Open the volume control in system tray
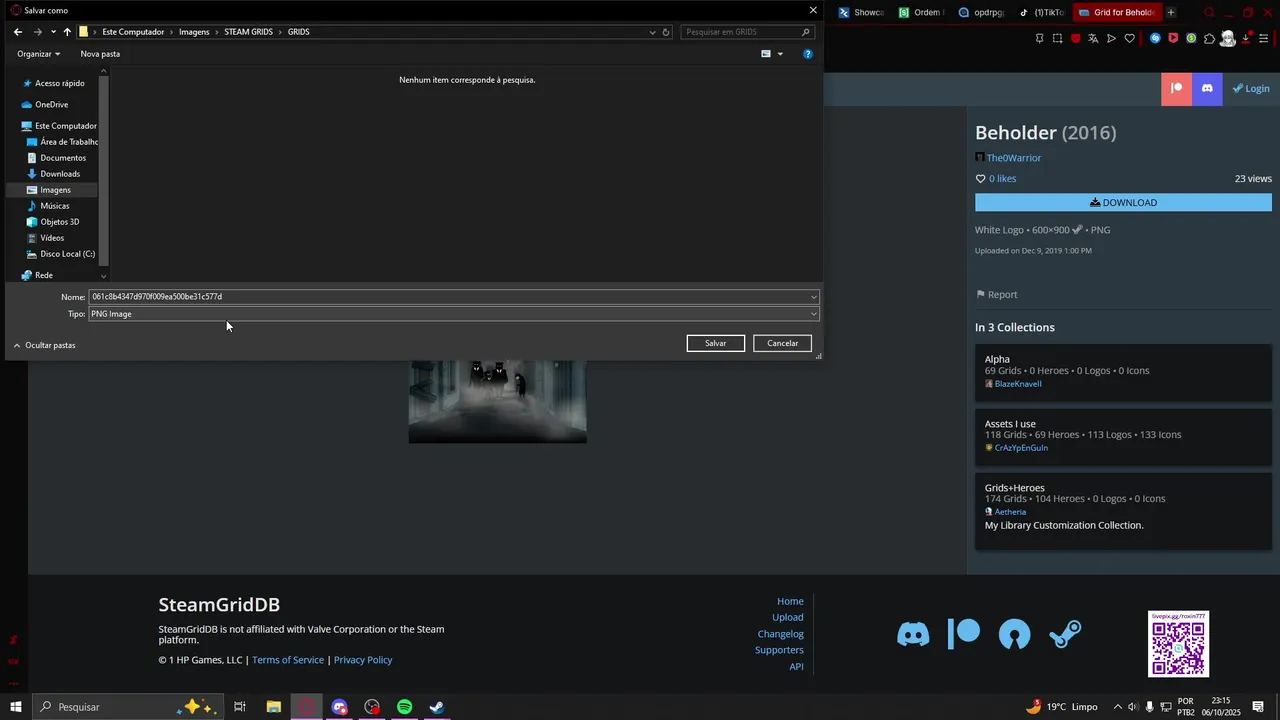The image size is (1280, 720). 1133,707
